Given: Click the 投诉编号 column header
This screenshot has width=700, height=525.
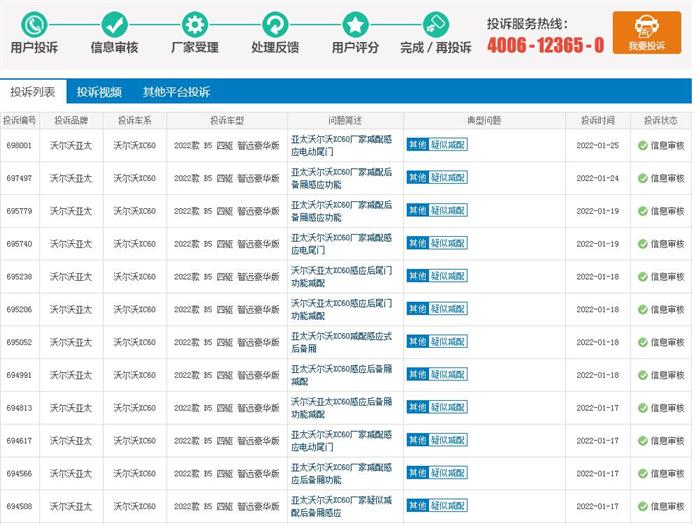Looking at the screenshot, I should (x=20, y=121).
